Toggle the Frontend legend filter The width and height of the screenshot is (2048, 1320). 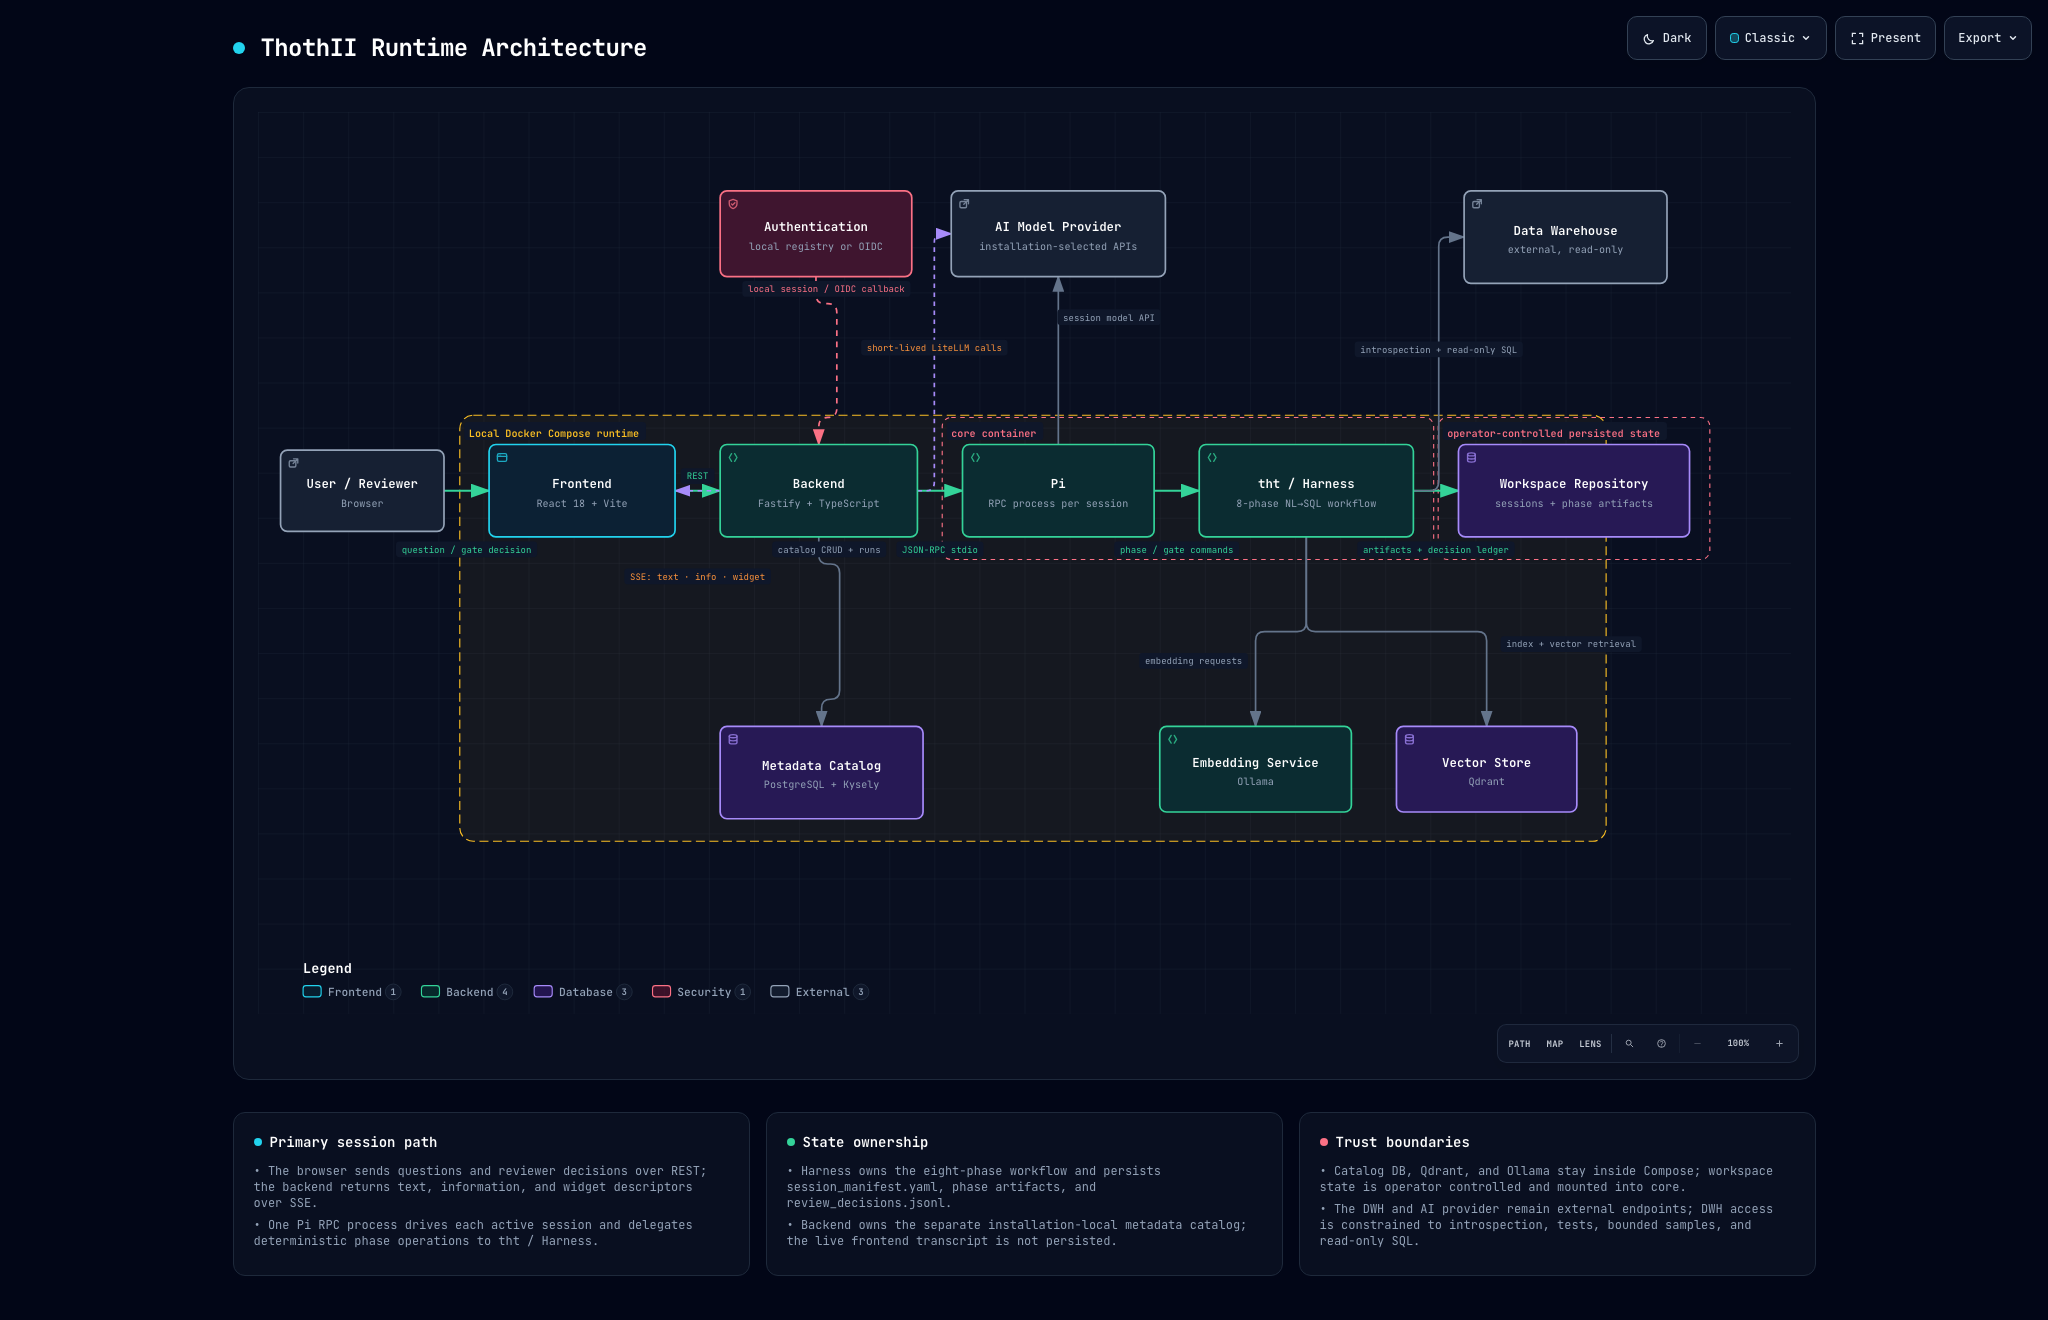click(x=351, y=992)
